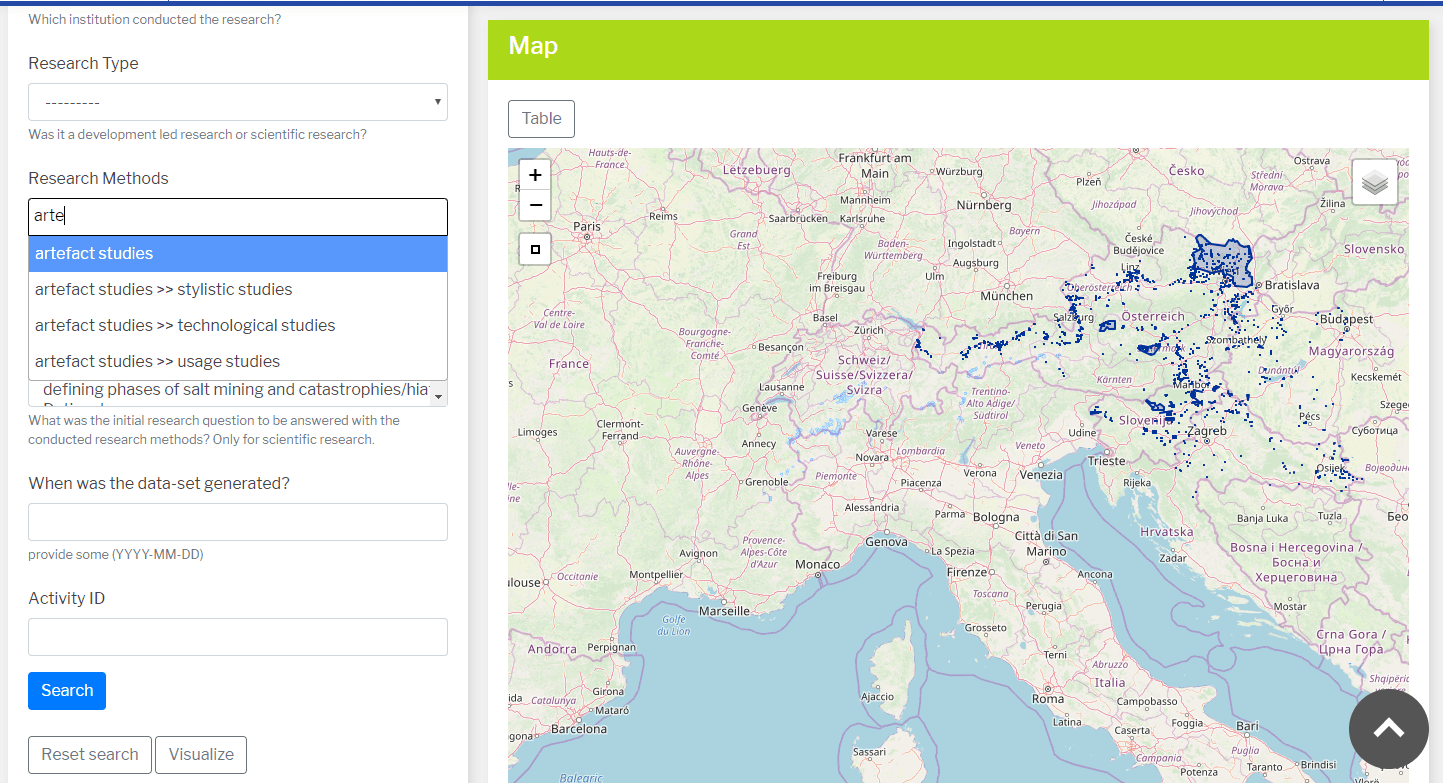Screen dimensions: 1443x783
Task: Zoom out on the map
Action: coord(535,205)
